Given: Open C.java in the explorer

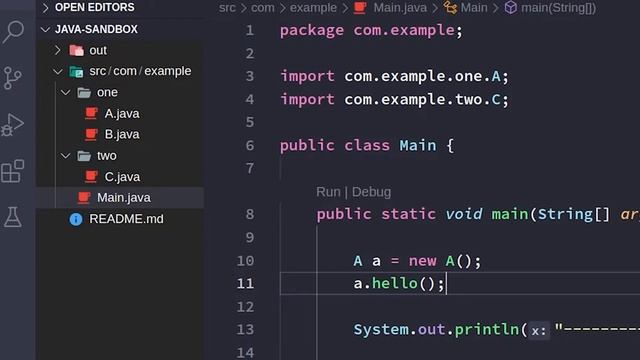Looking at the screenshot, I should [x=122, y=177].
